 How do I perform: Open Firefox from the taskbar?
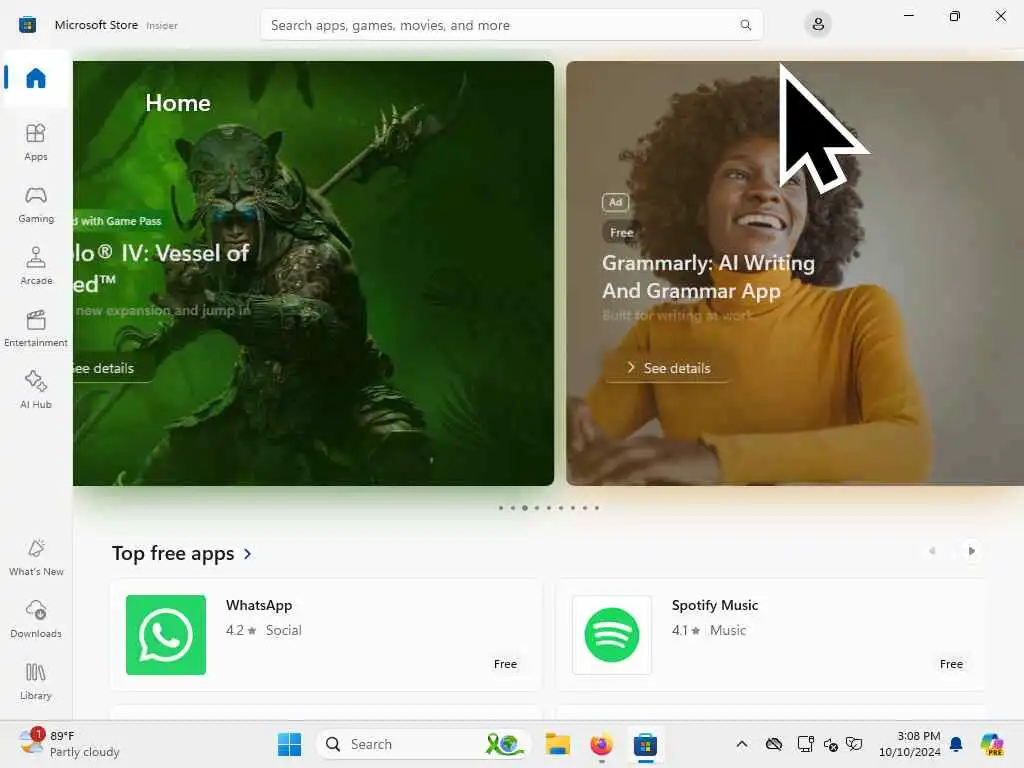coord(601,744)
